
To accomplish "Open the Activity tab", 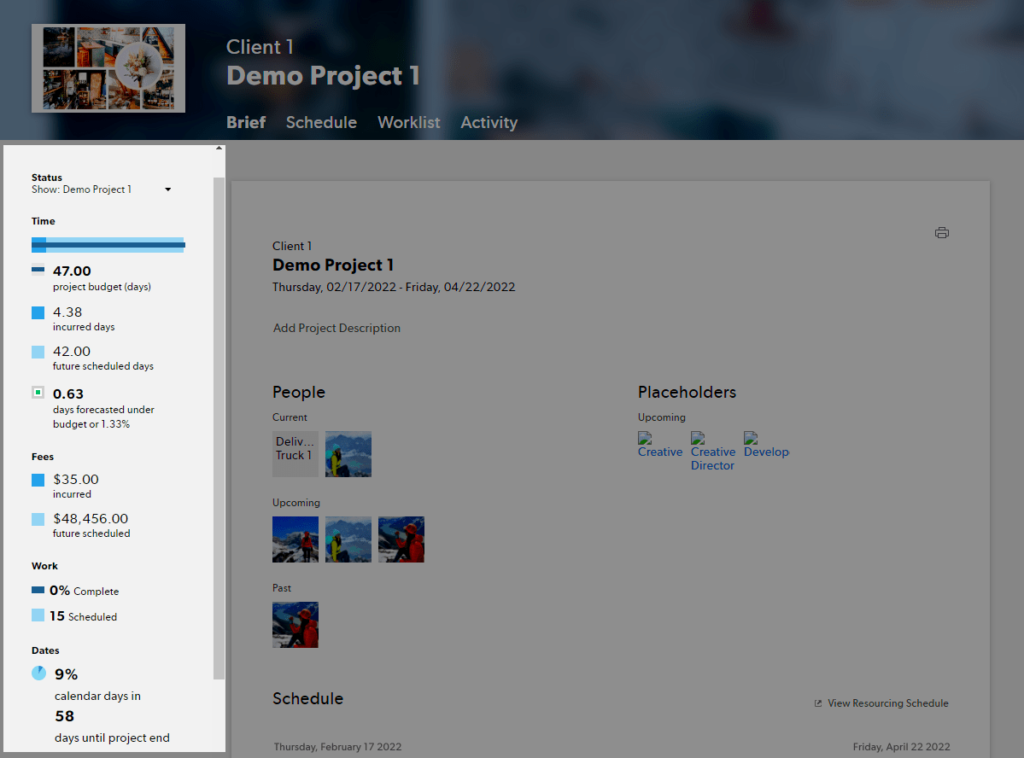I will tap(489, 122).
